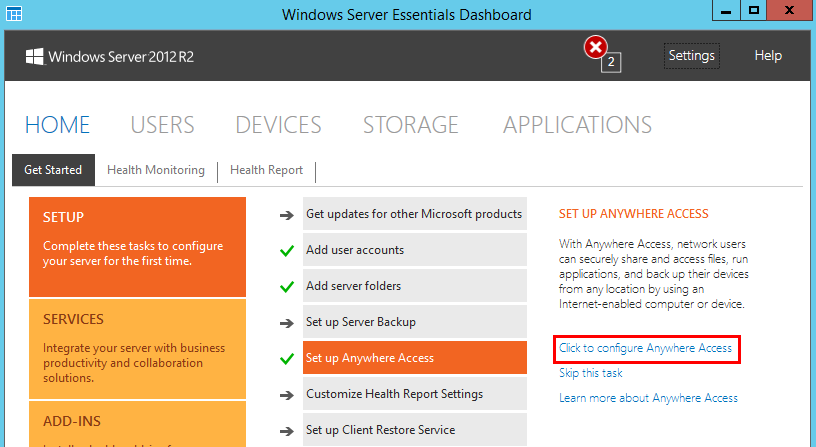Screen dimensions: 816x447
Task: Open the Health Monitoring tab
Action: pyautogui.click(x=156, y=170)
